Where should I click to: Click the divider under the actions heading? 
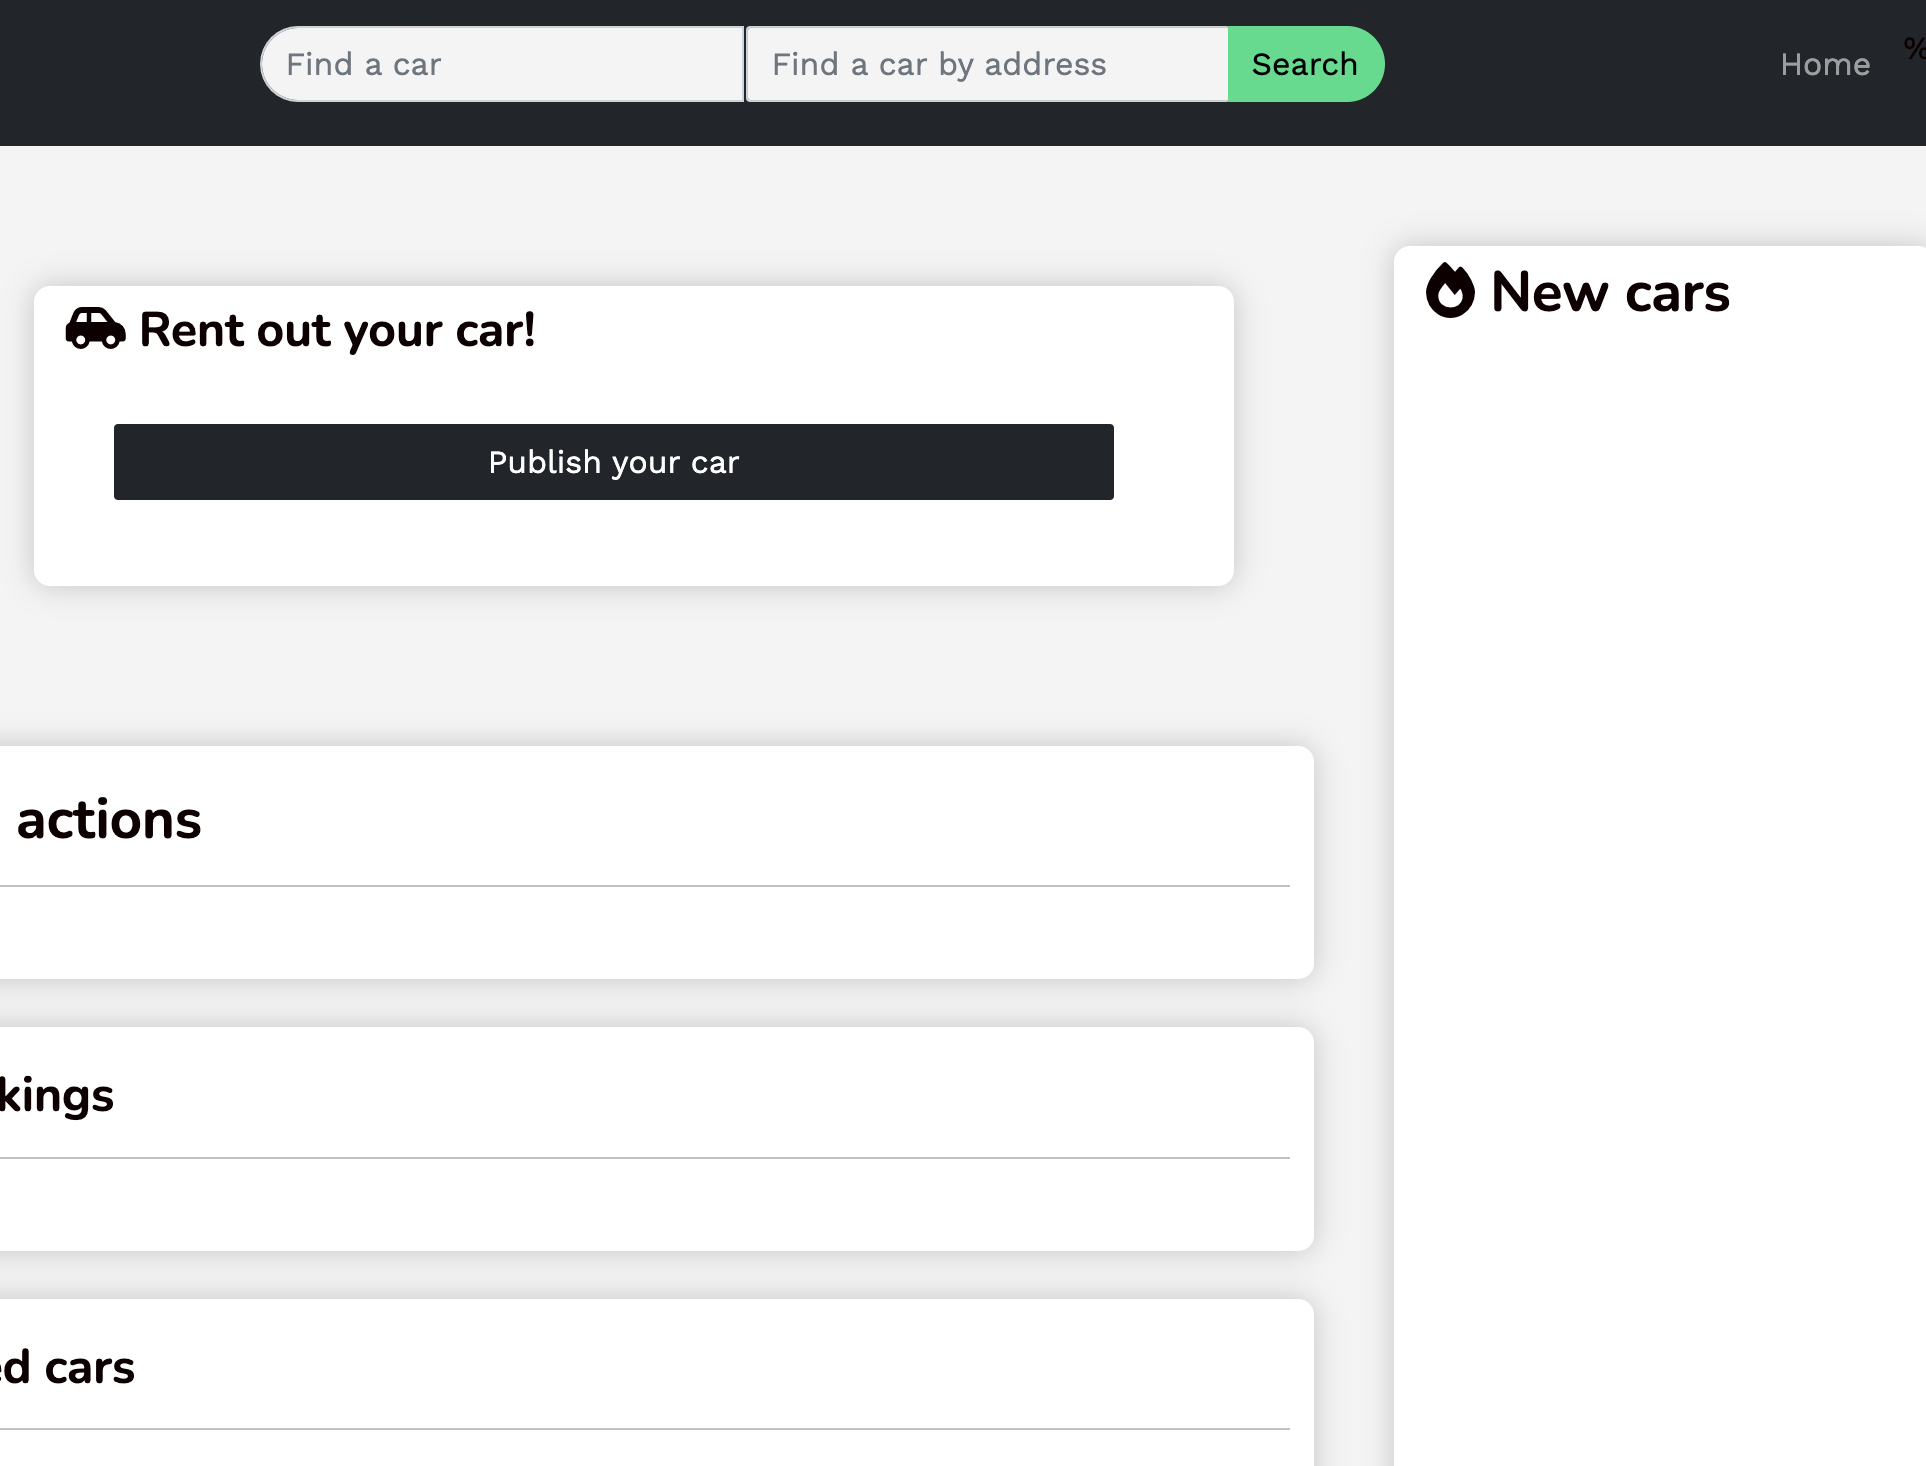(645, 884)
